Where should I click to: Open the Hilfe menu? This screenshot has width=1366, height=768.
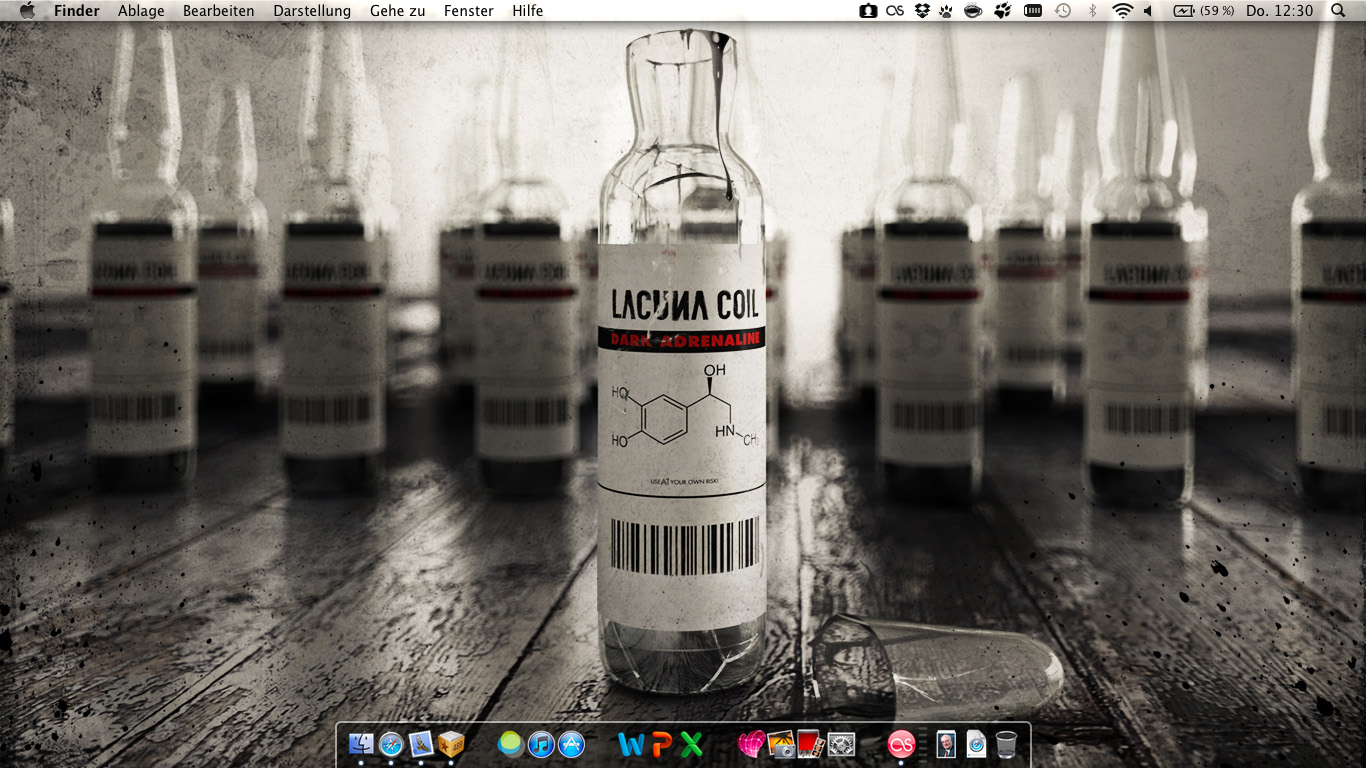pyautogui.click(x=528, y=11)
